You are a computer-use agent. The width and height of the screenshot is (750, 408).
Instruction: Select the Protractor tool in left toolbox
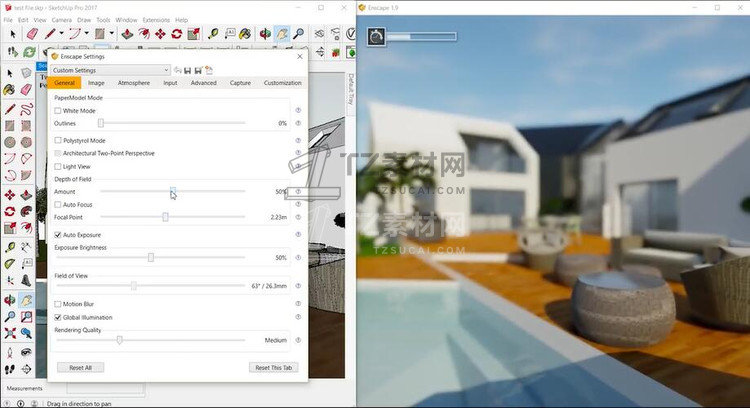point(10,264)
